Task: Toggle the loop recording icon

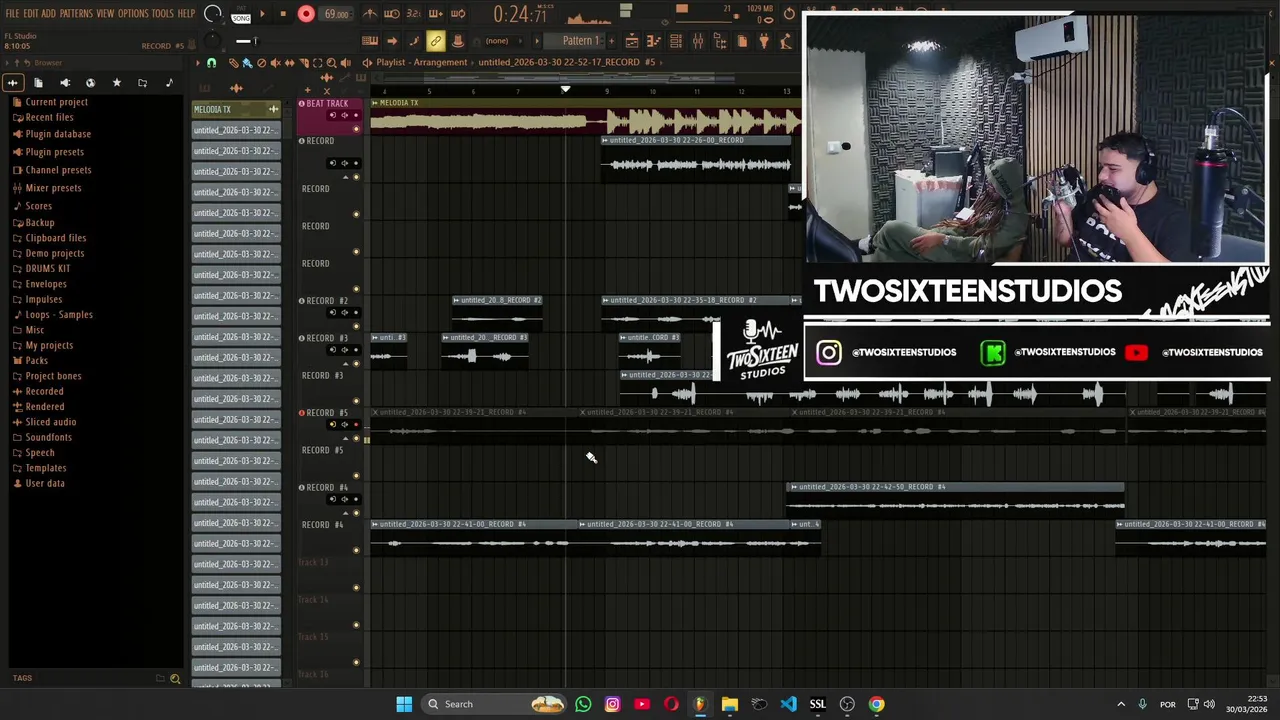Action: [x=458, y=14]
